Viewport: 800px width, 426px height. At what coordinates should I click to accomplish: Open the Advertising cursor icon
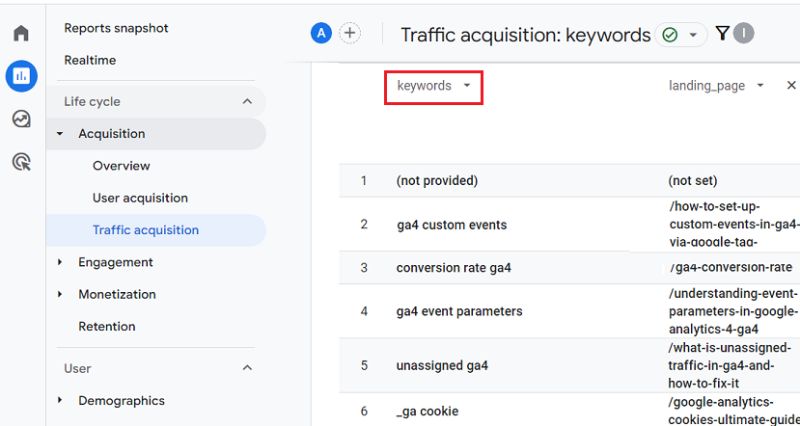(21, 162)
